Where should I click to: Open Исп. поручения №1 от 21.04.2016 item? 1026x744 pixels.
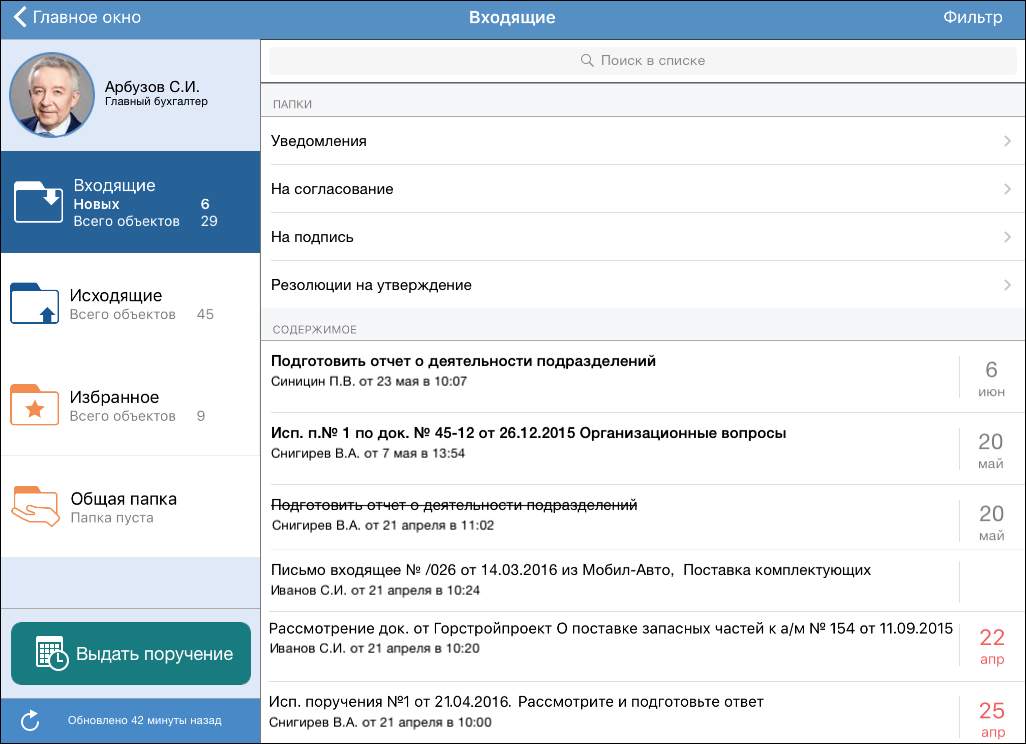coord(643,713)
